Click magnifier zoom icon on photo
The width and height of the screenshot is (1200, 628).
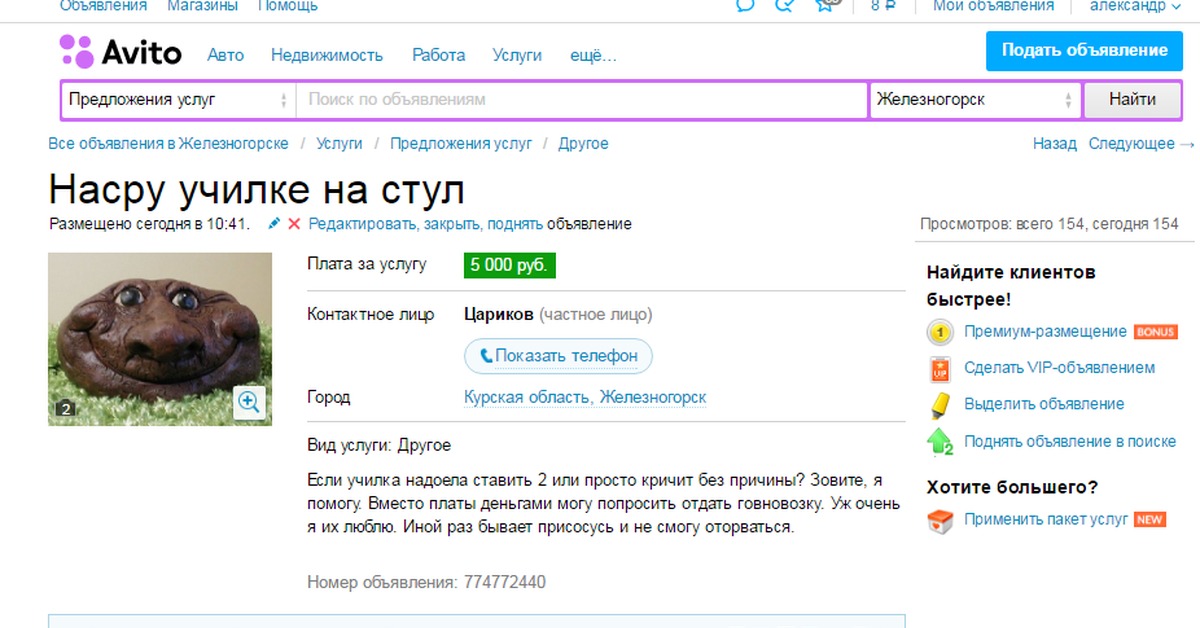click(249, 402)
